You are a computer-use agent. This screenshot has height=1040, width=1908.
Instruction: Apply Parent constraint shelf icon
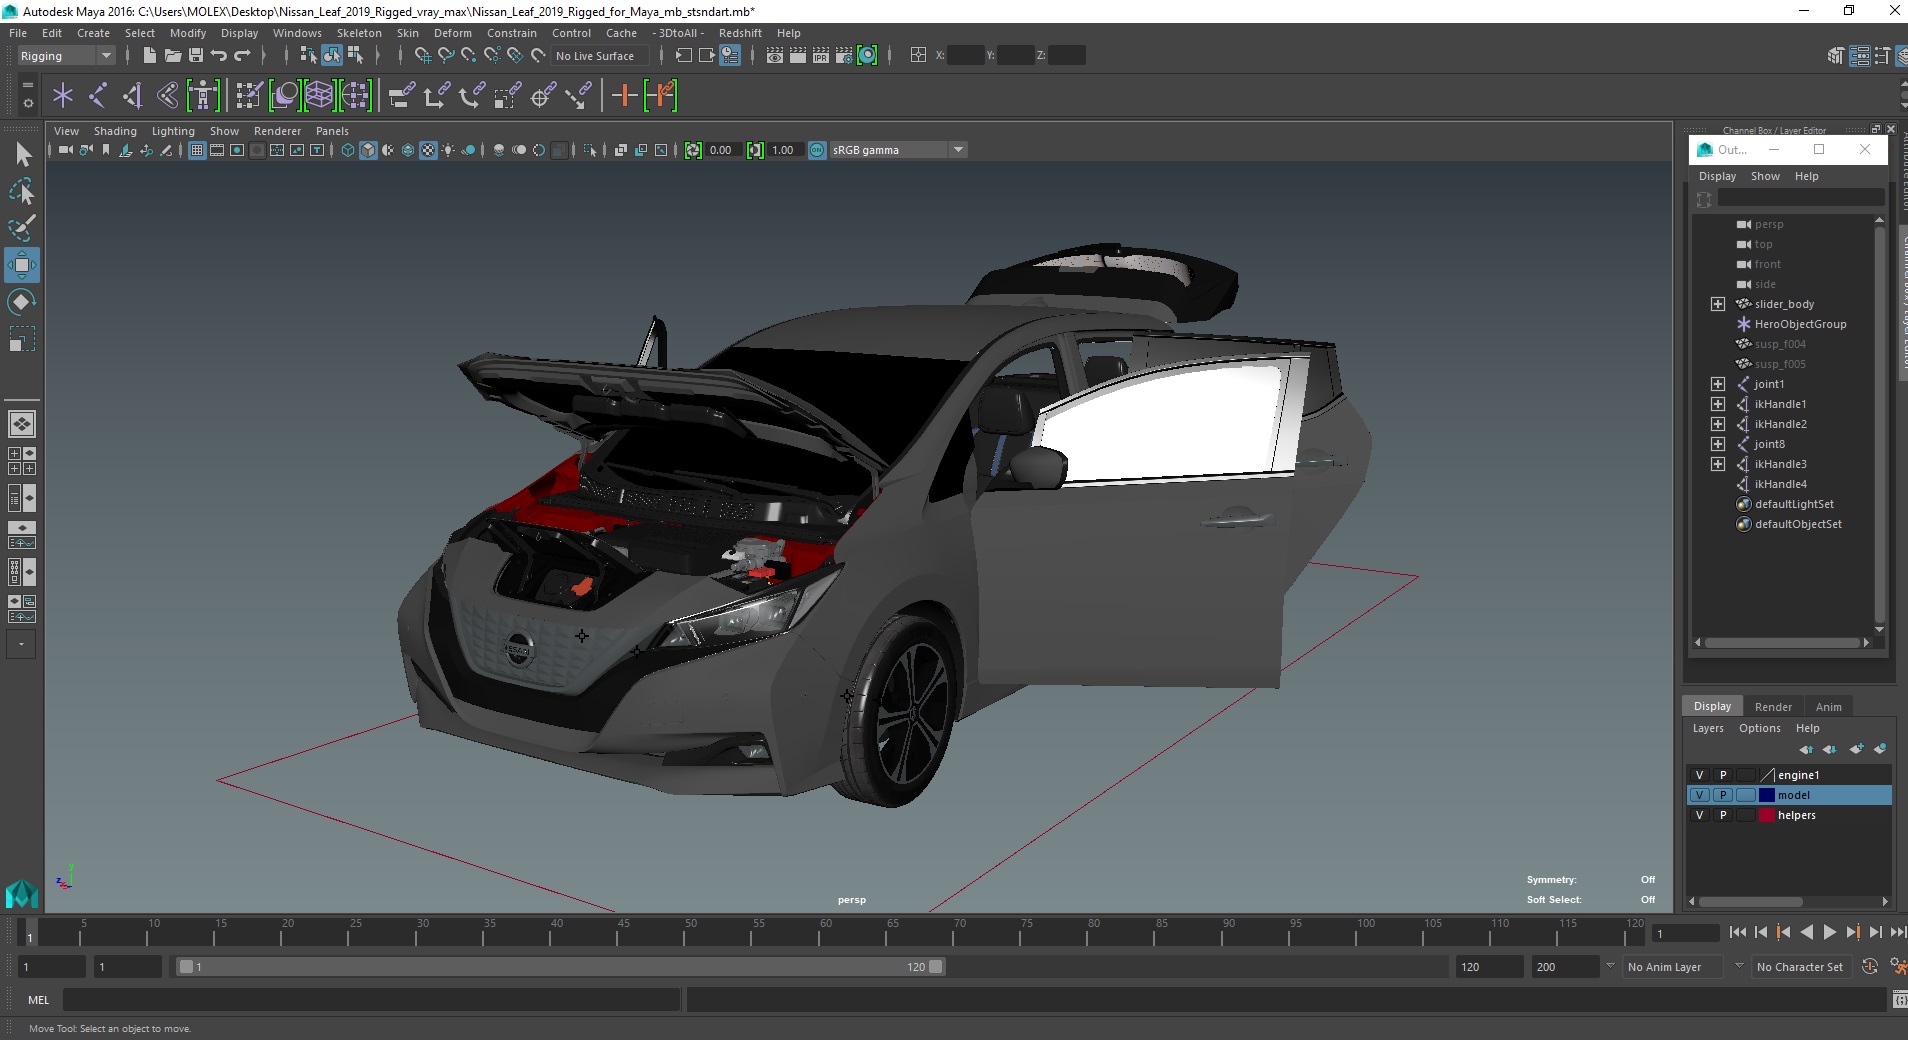click(x=401, y=96)
